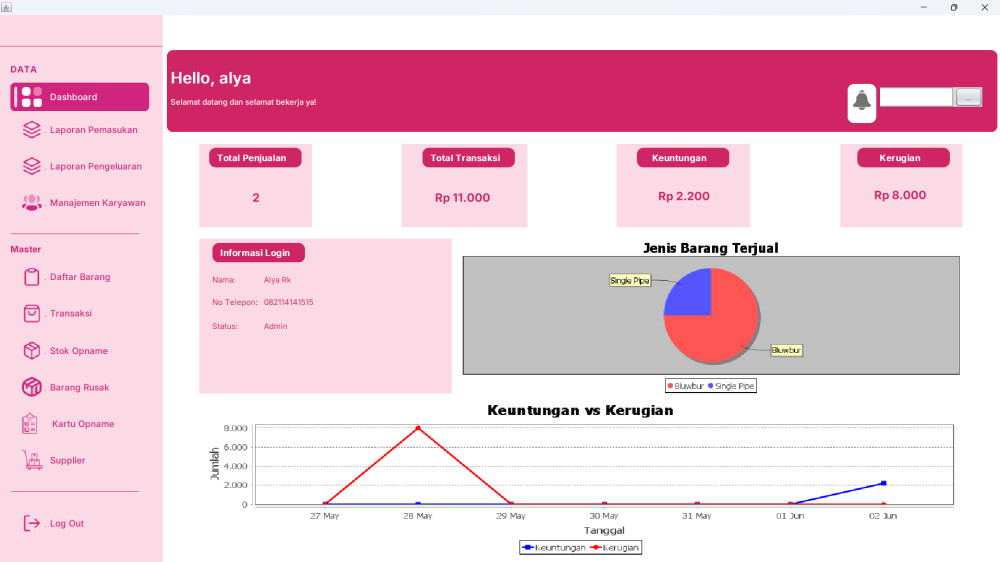Click the blue Single Pipe legend swatch

pyautogui.click(x=711, y=386)
